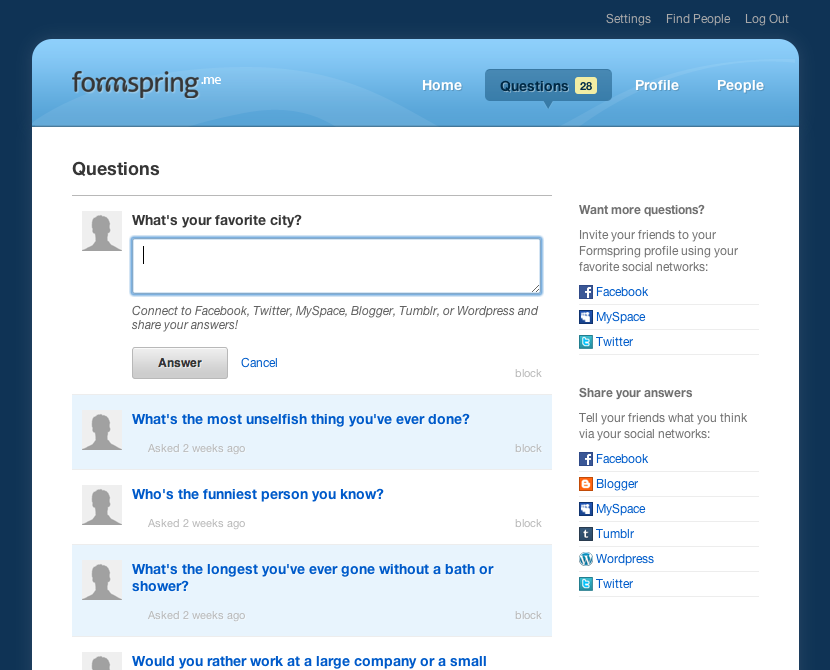
Task: Click the Tumblr icon in Share your answers
Action: [x=586, y=534]
